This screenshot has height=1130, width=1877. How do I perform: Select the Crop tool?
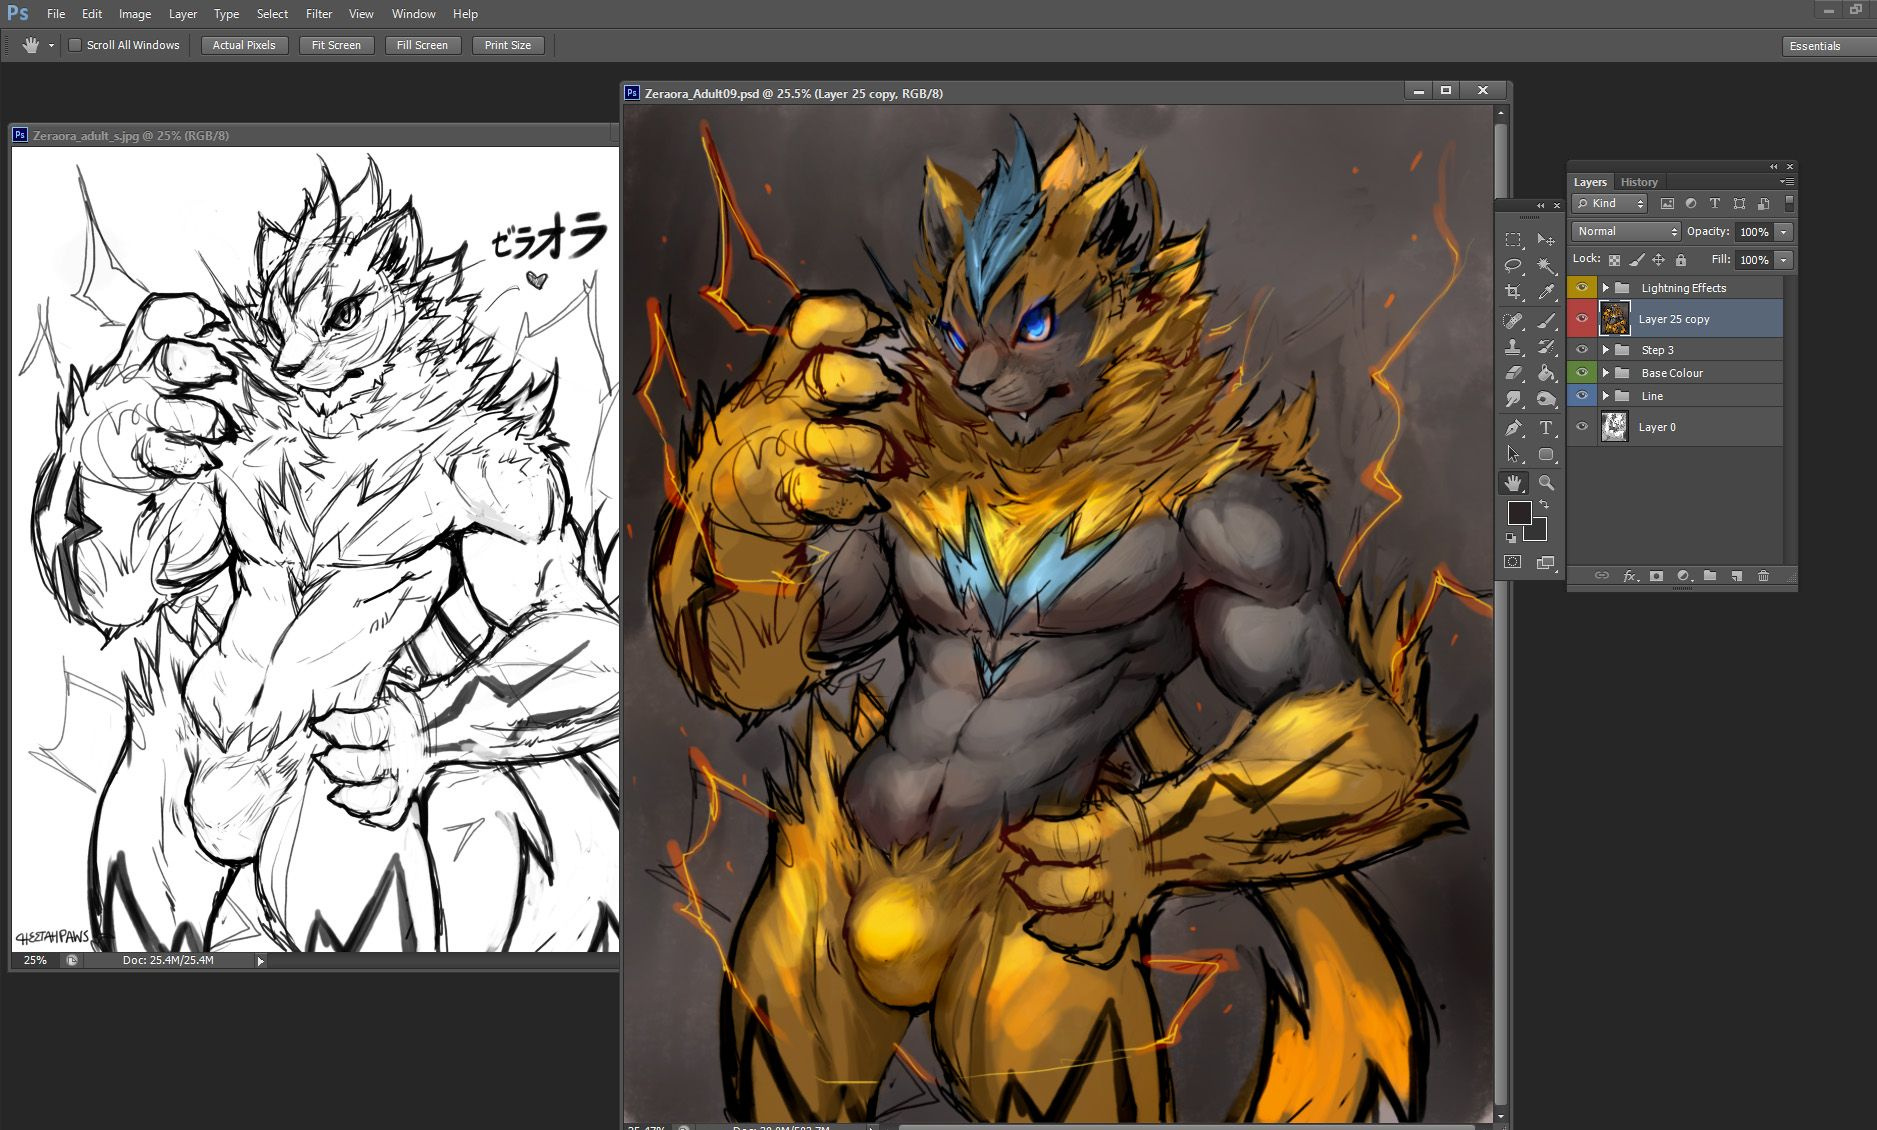click(1513, 292)
